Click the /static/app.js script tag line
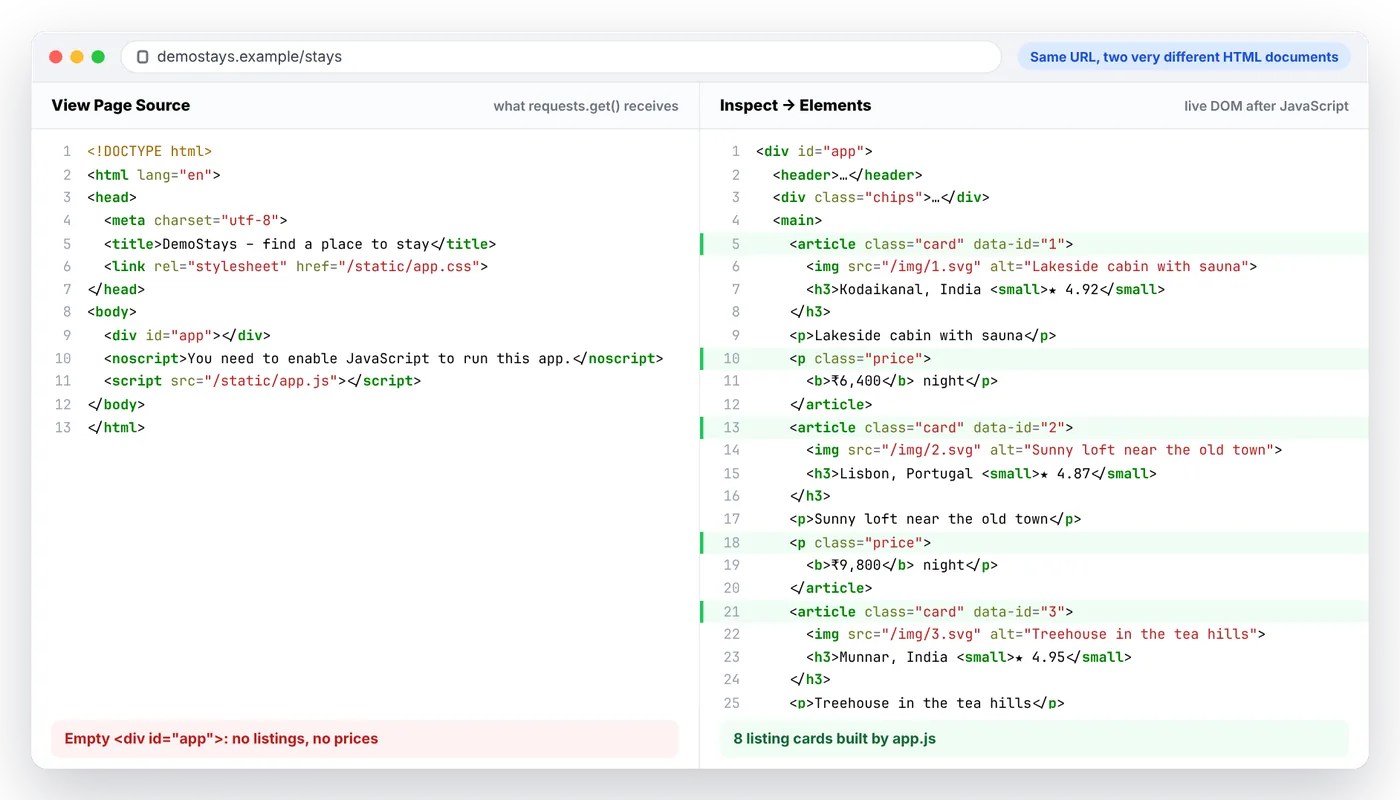Viewport: 1400px width, 800px height. point(263,381)
